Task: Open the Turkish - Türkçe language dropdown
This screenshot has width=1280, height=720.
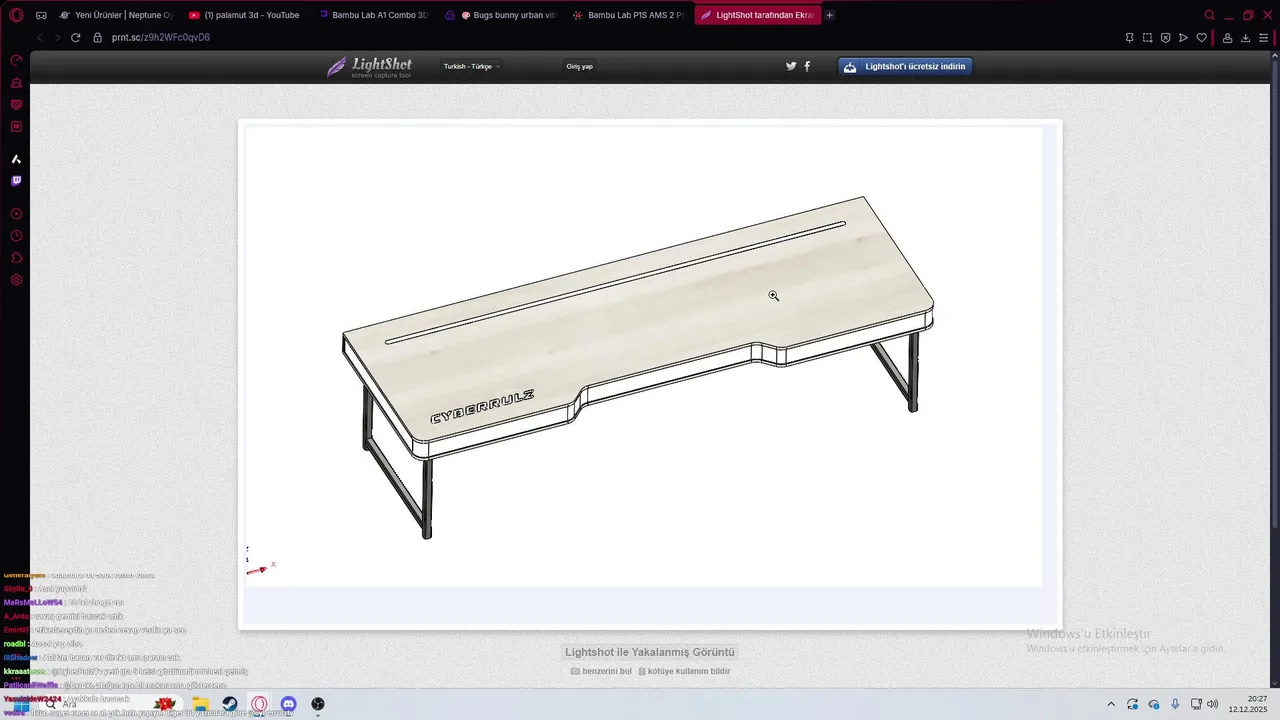Action: pyautogui.click(x=471, y=66)
